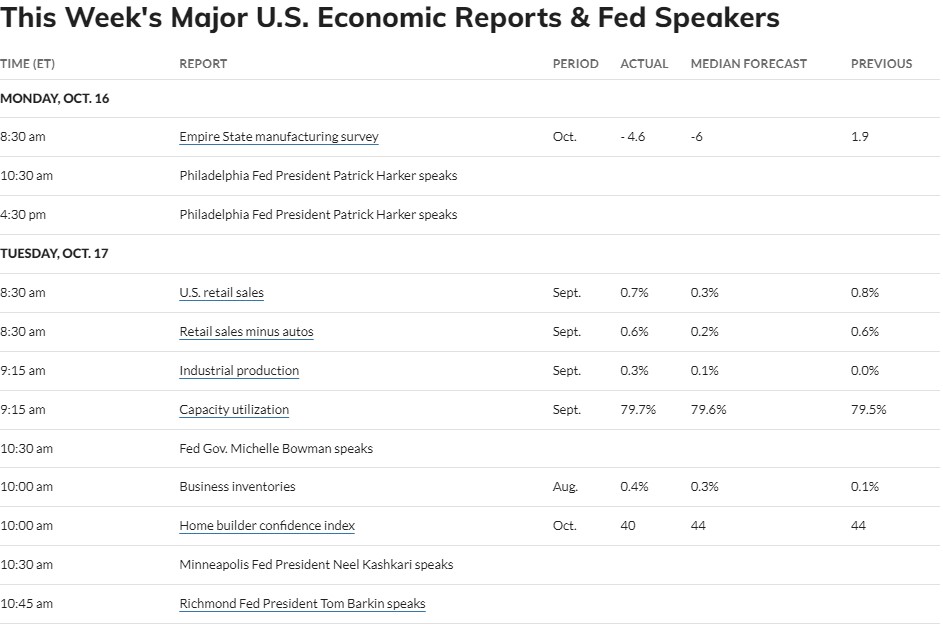Viewport: 943px width, 629px height.
Task: Open Home builder confidence index link
Action: 267,526
